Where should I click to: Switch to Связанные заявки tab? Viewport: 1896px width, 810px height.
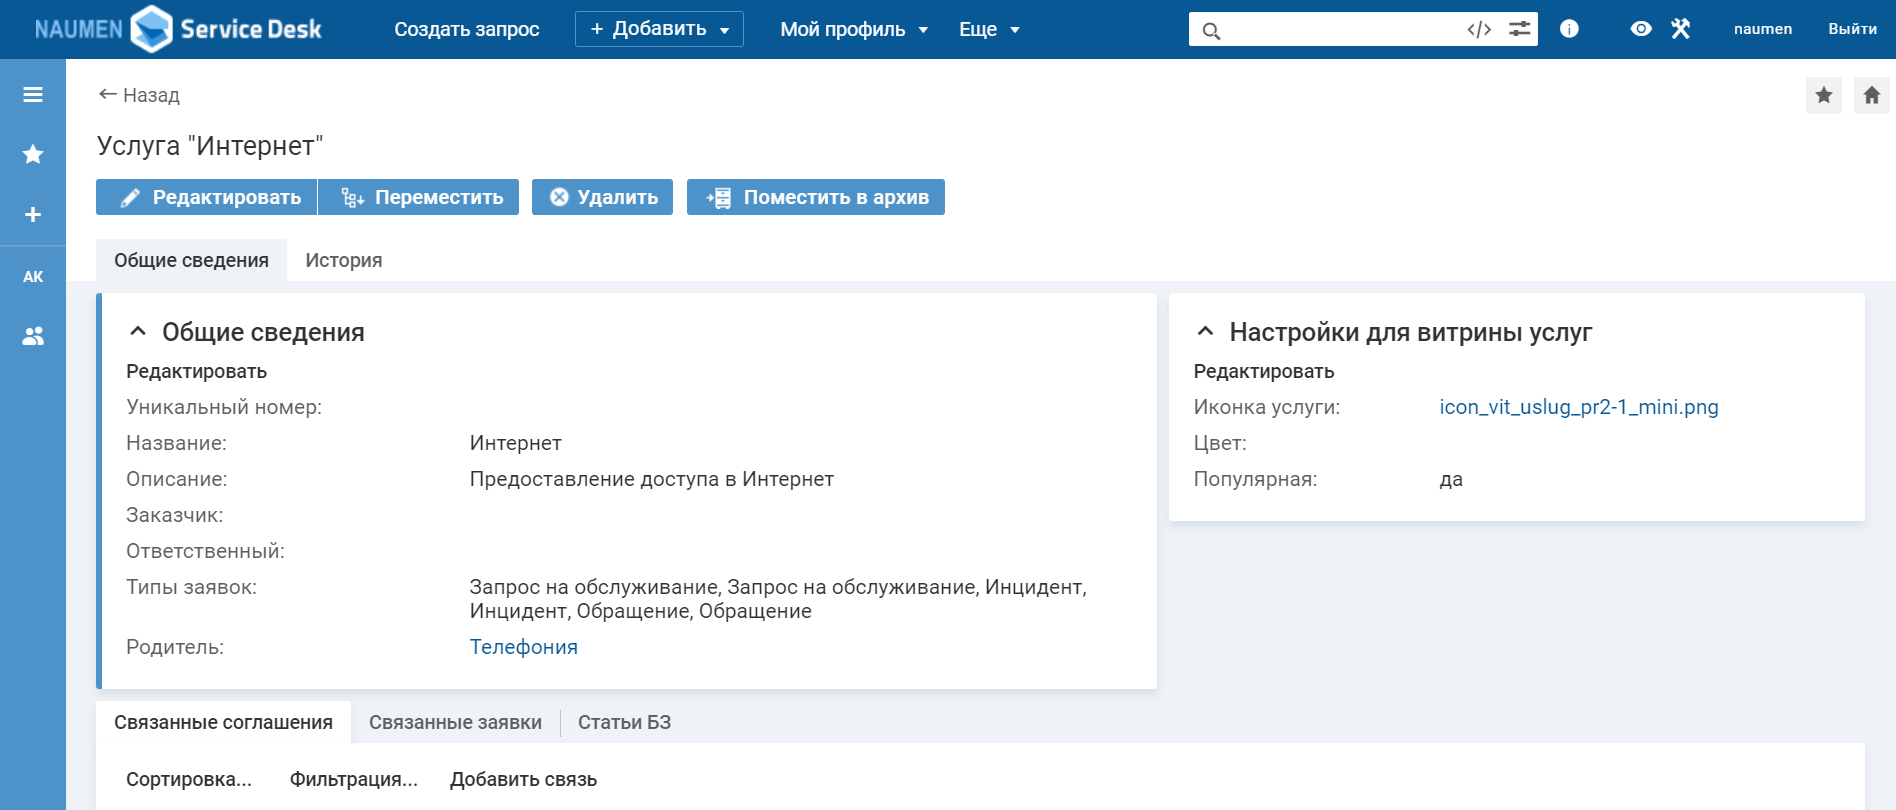(455, 722)
